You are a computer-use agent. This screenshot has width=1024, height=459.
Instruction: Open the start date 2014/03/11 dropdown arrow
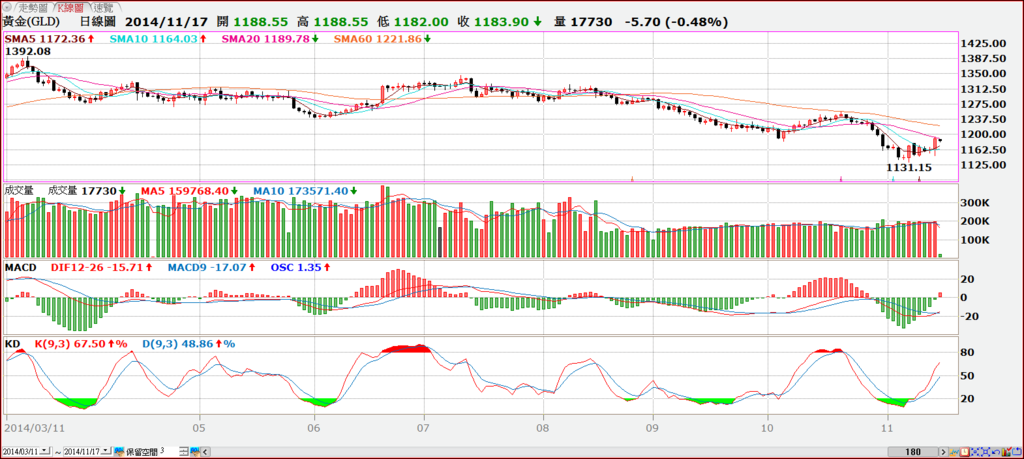45,451
